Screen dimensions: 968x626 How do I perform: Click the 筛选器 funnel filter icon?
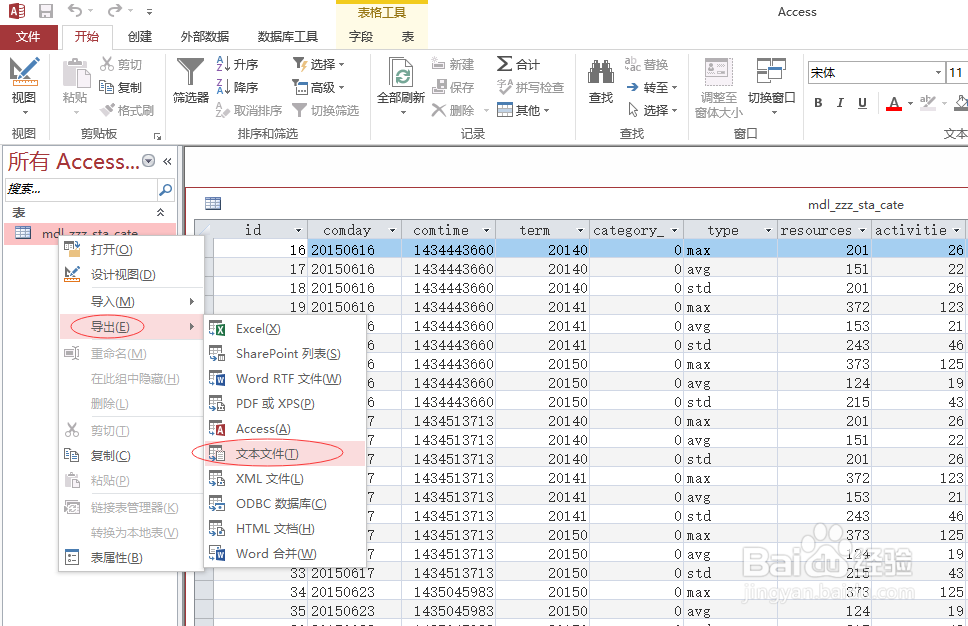pos(190,72)
